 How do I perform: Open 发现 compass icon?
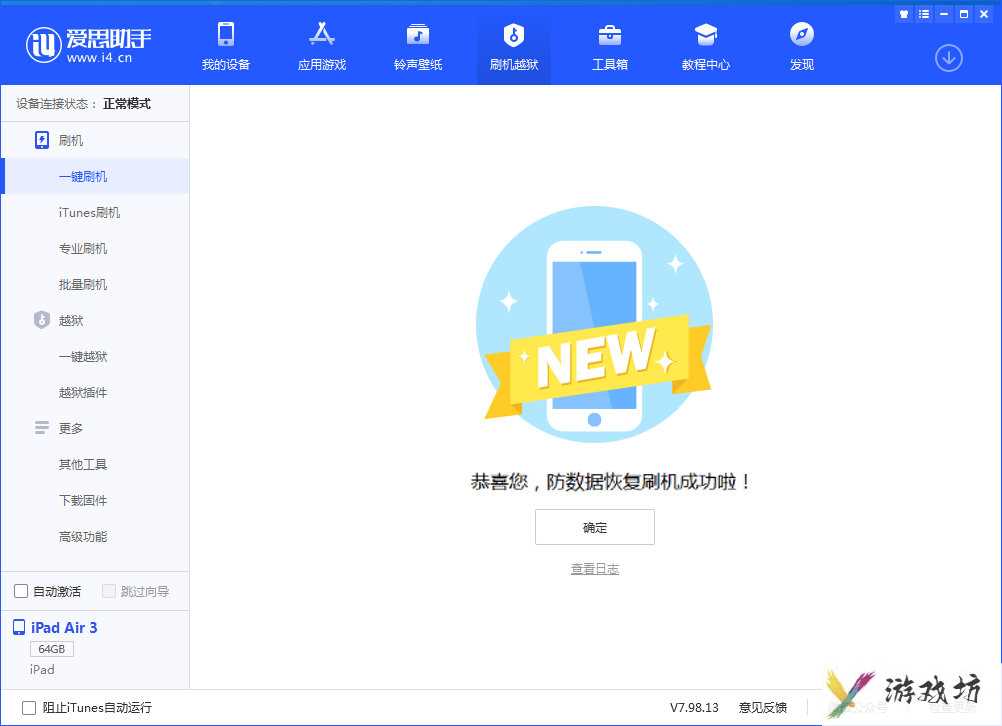(802, 34)
